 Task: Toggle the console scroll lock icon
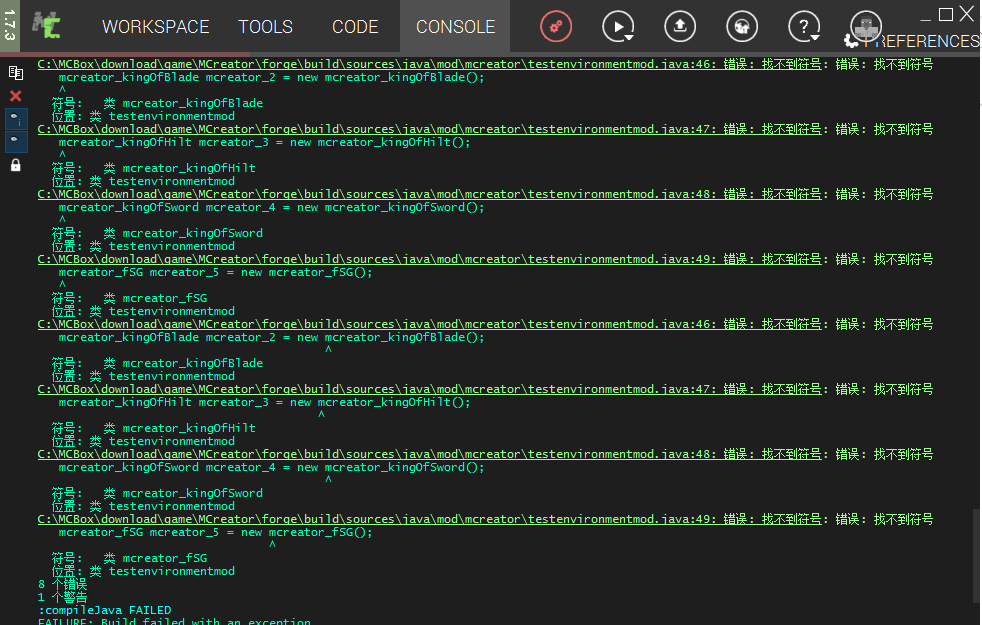[x=16, y=165]
